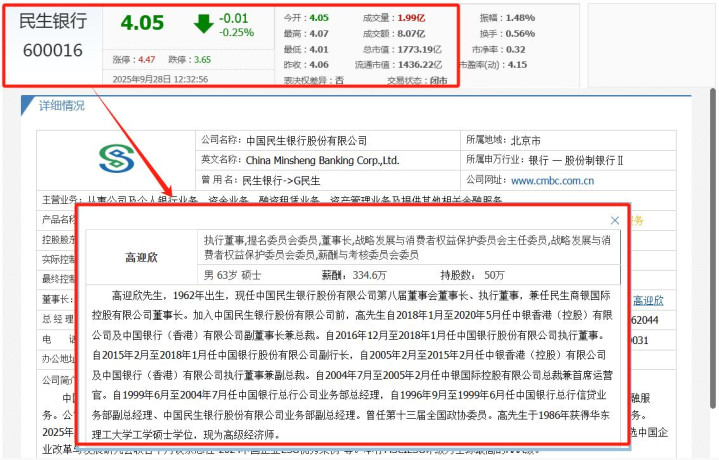719x460 pixels.
Task: Click the company logo image
Action: [116, 159]
